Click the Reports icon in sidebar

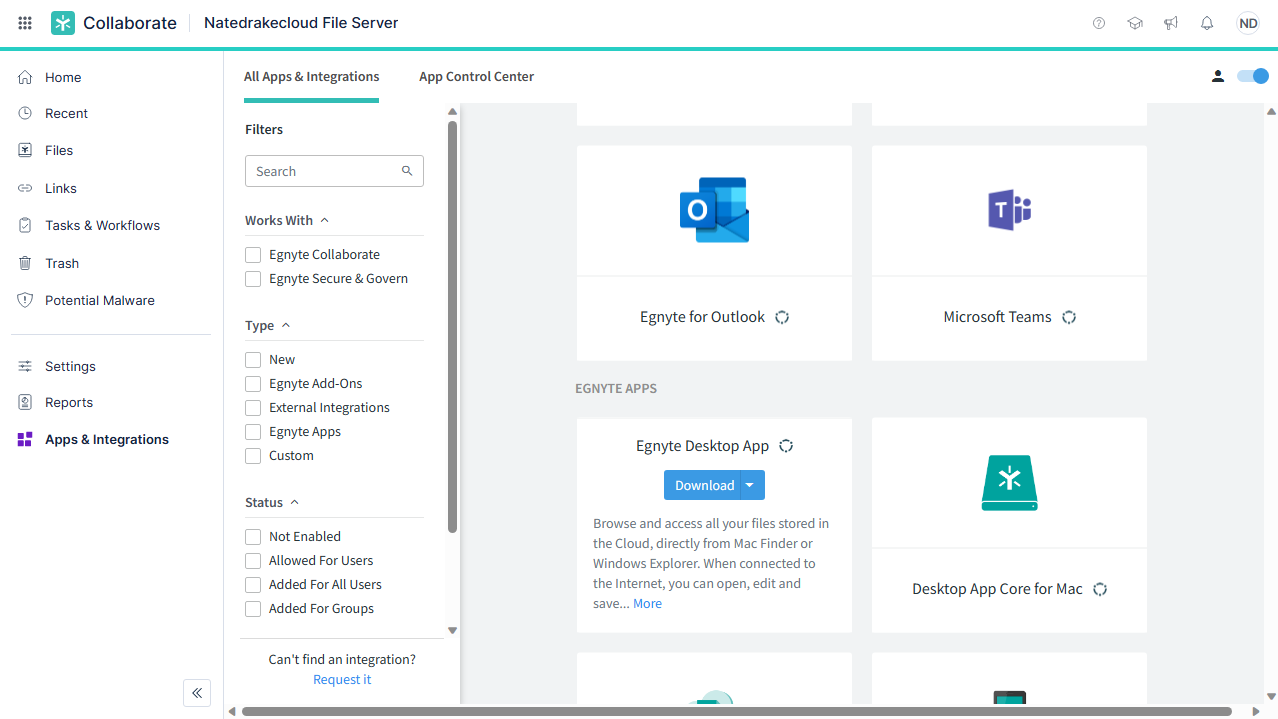click(25, 402)
